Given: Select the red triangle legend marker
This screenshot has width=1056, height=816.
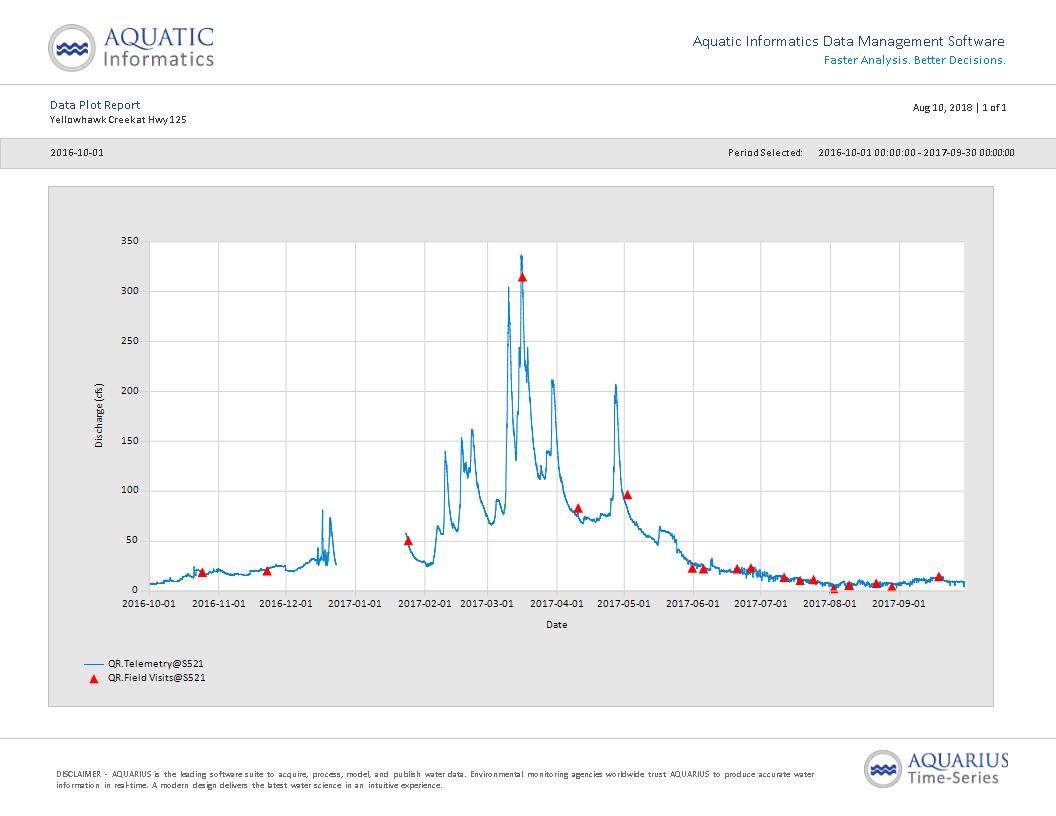Looking at the screenshot, I should pyautogui.click(x=94, y=679).
